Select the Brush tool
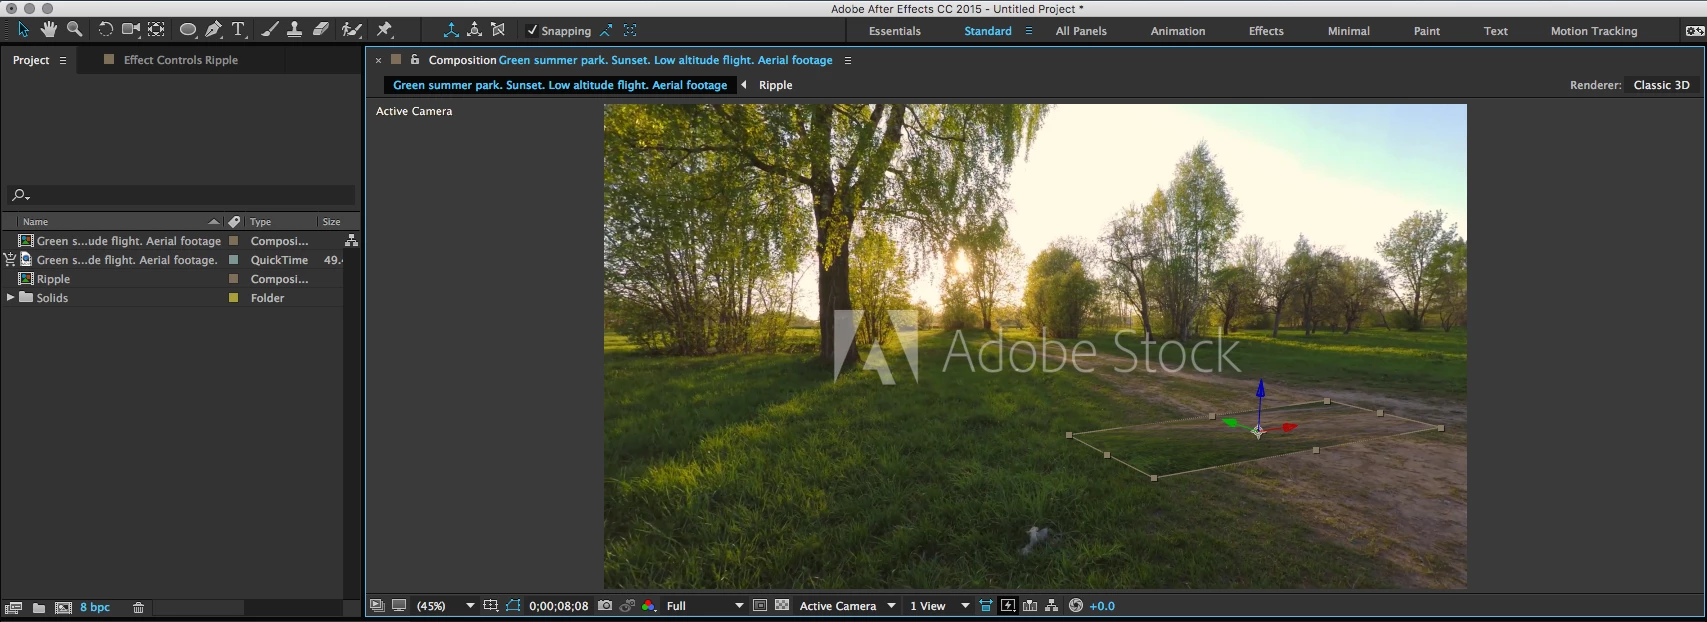 [x=270, y=30]
